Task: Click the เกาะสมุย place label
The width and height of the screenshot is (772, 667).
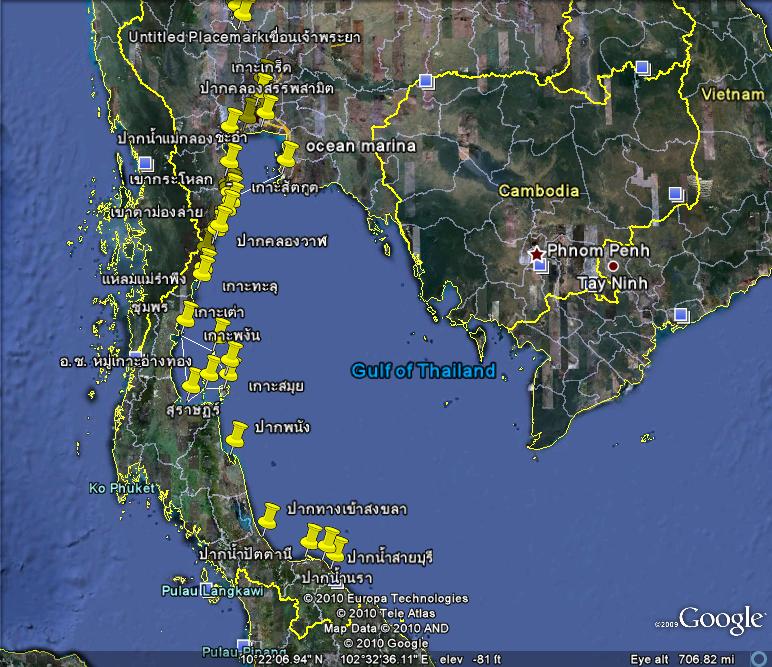Action: (x=276, y=386)
